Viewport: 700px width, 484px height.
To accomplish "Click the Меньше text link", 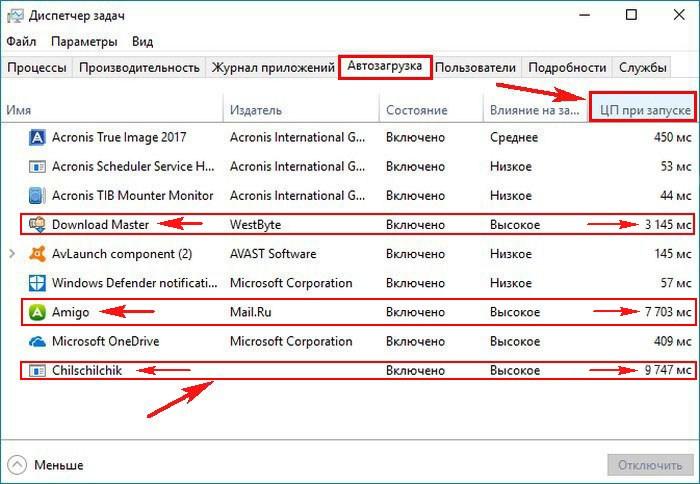I will 58,465.
